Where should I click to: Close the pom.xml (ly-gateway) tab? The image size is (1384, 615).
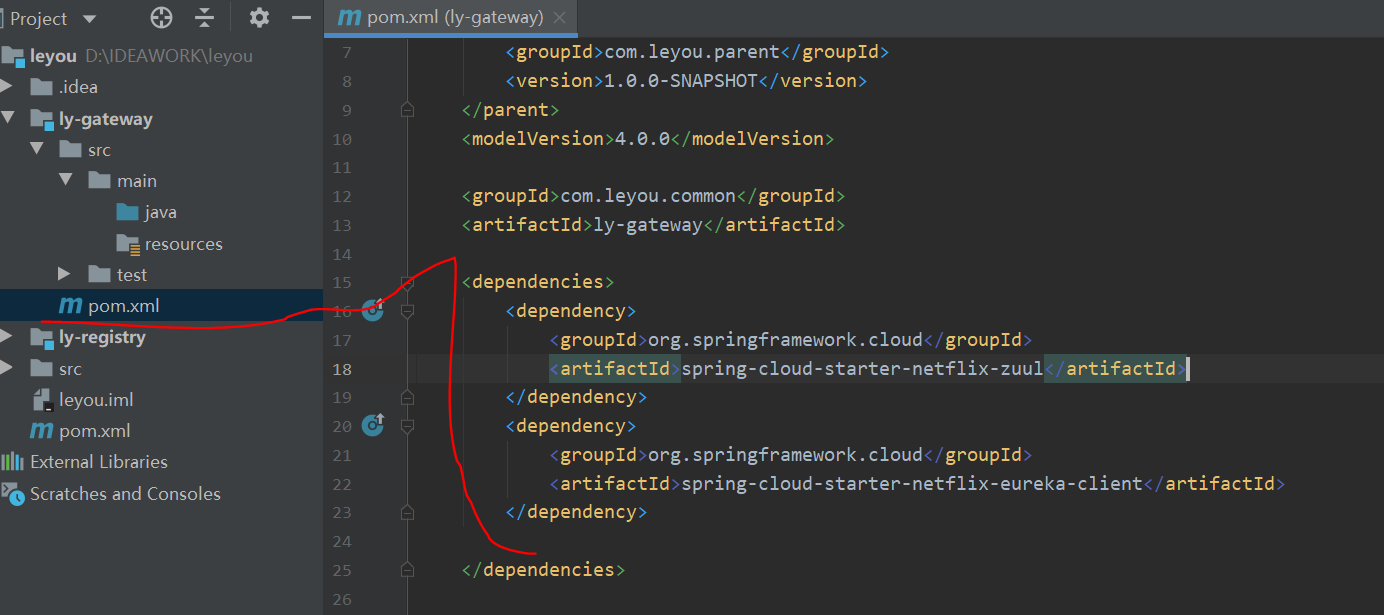pyautogui.click(x=559, y=18)
